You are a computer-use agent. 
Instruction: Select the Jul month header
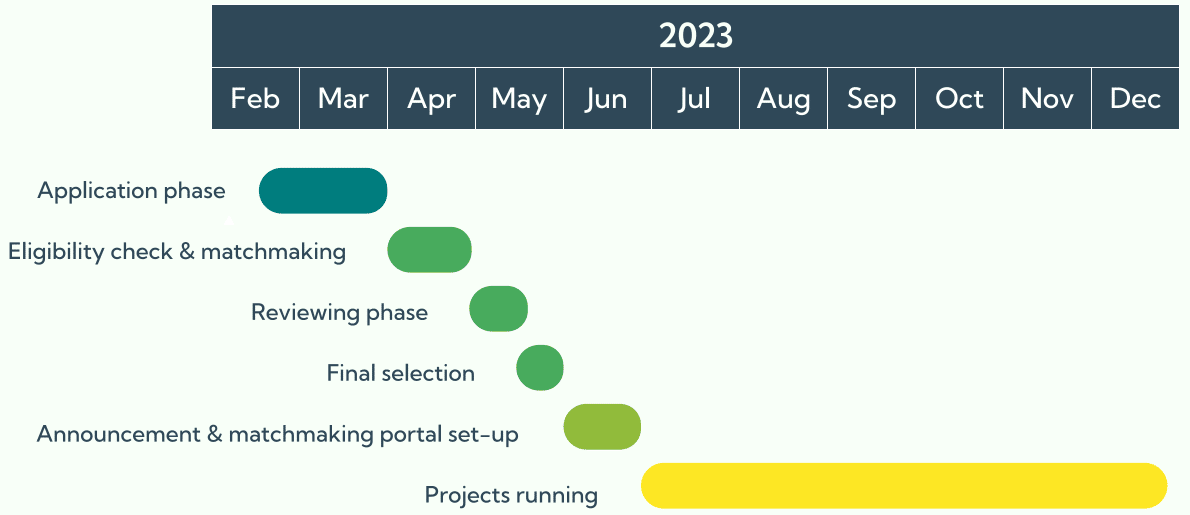695,99
